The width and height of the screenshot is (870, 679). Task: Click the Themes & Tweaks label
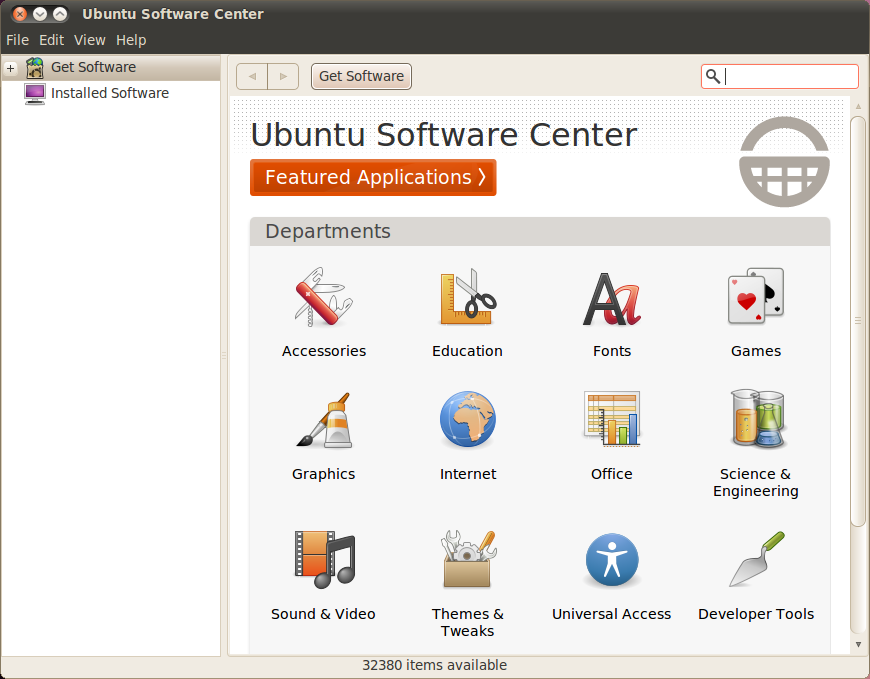coord(468,622)
